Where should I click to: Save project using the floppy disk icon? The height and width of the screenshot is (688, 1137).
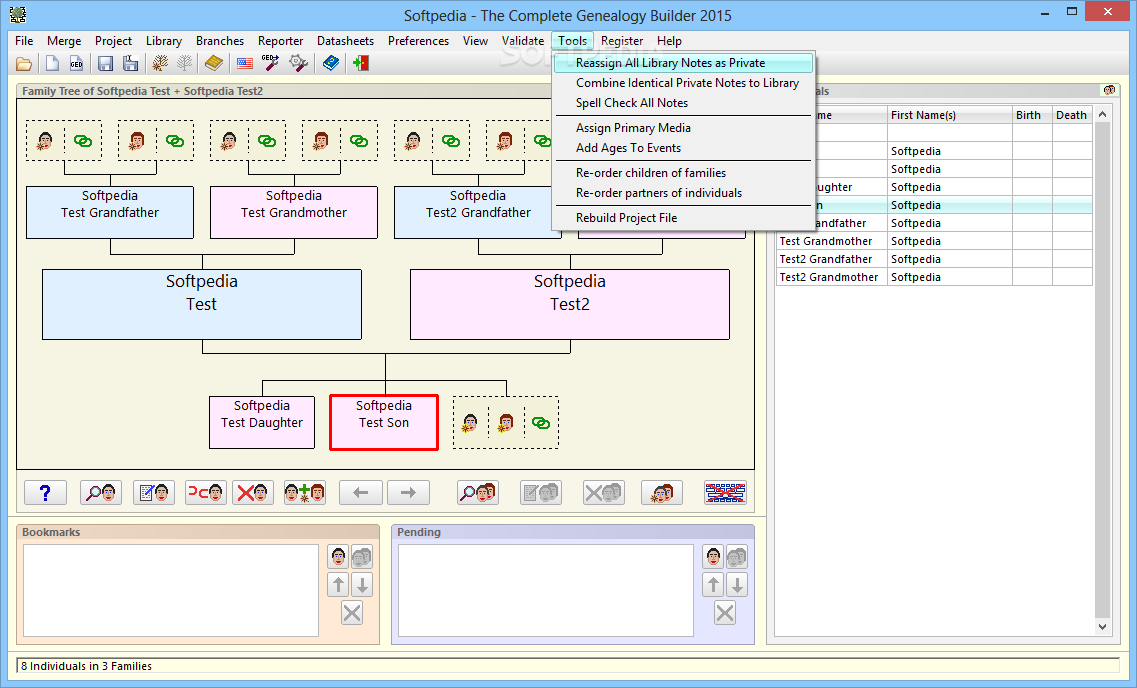pyautogui.click(x=105, y=64)
